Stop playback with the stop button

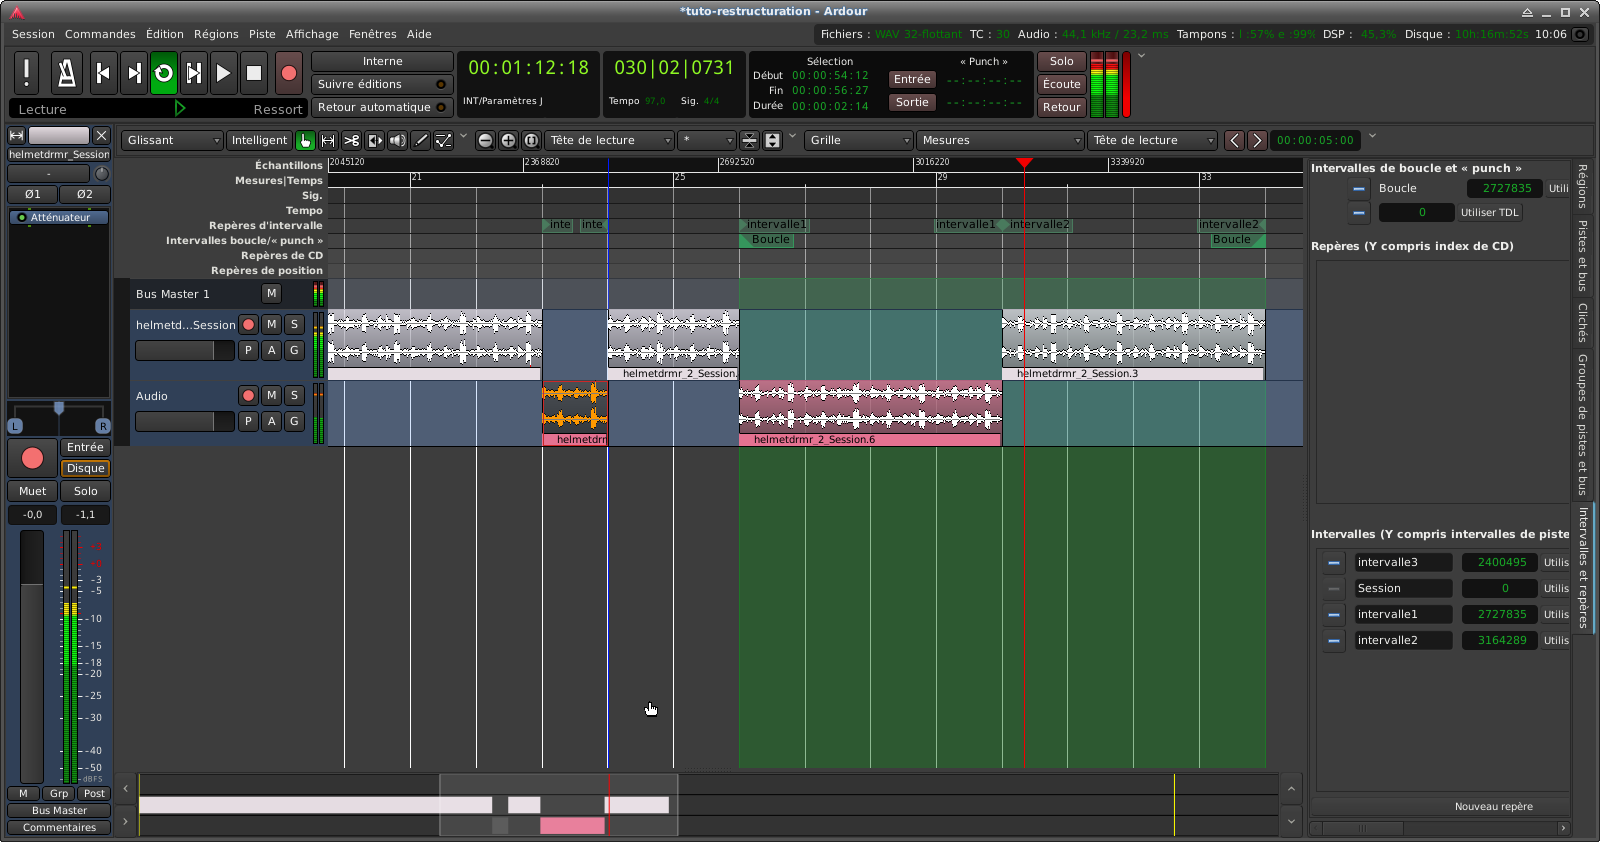[x=254, y=73]
